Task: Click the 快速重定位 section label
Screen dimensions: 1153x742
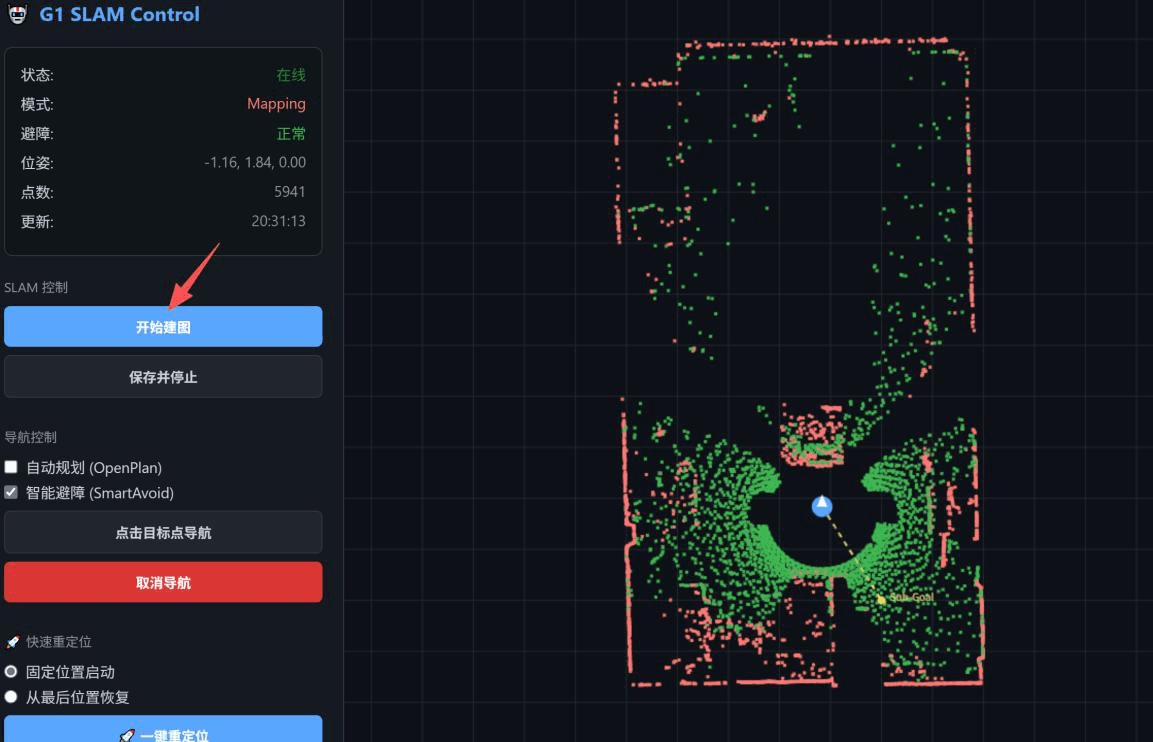Action: click(59, 642)
